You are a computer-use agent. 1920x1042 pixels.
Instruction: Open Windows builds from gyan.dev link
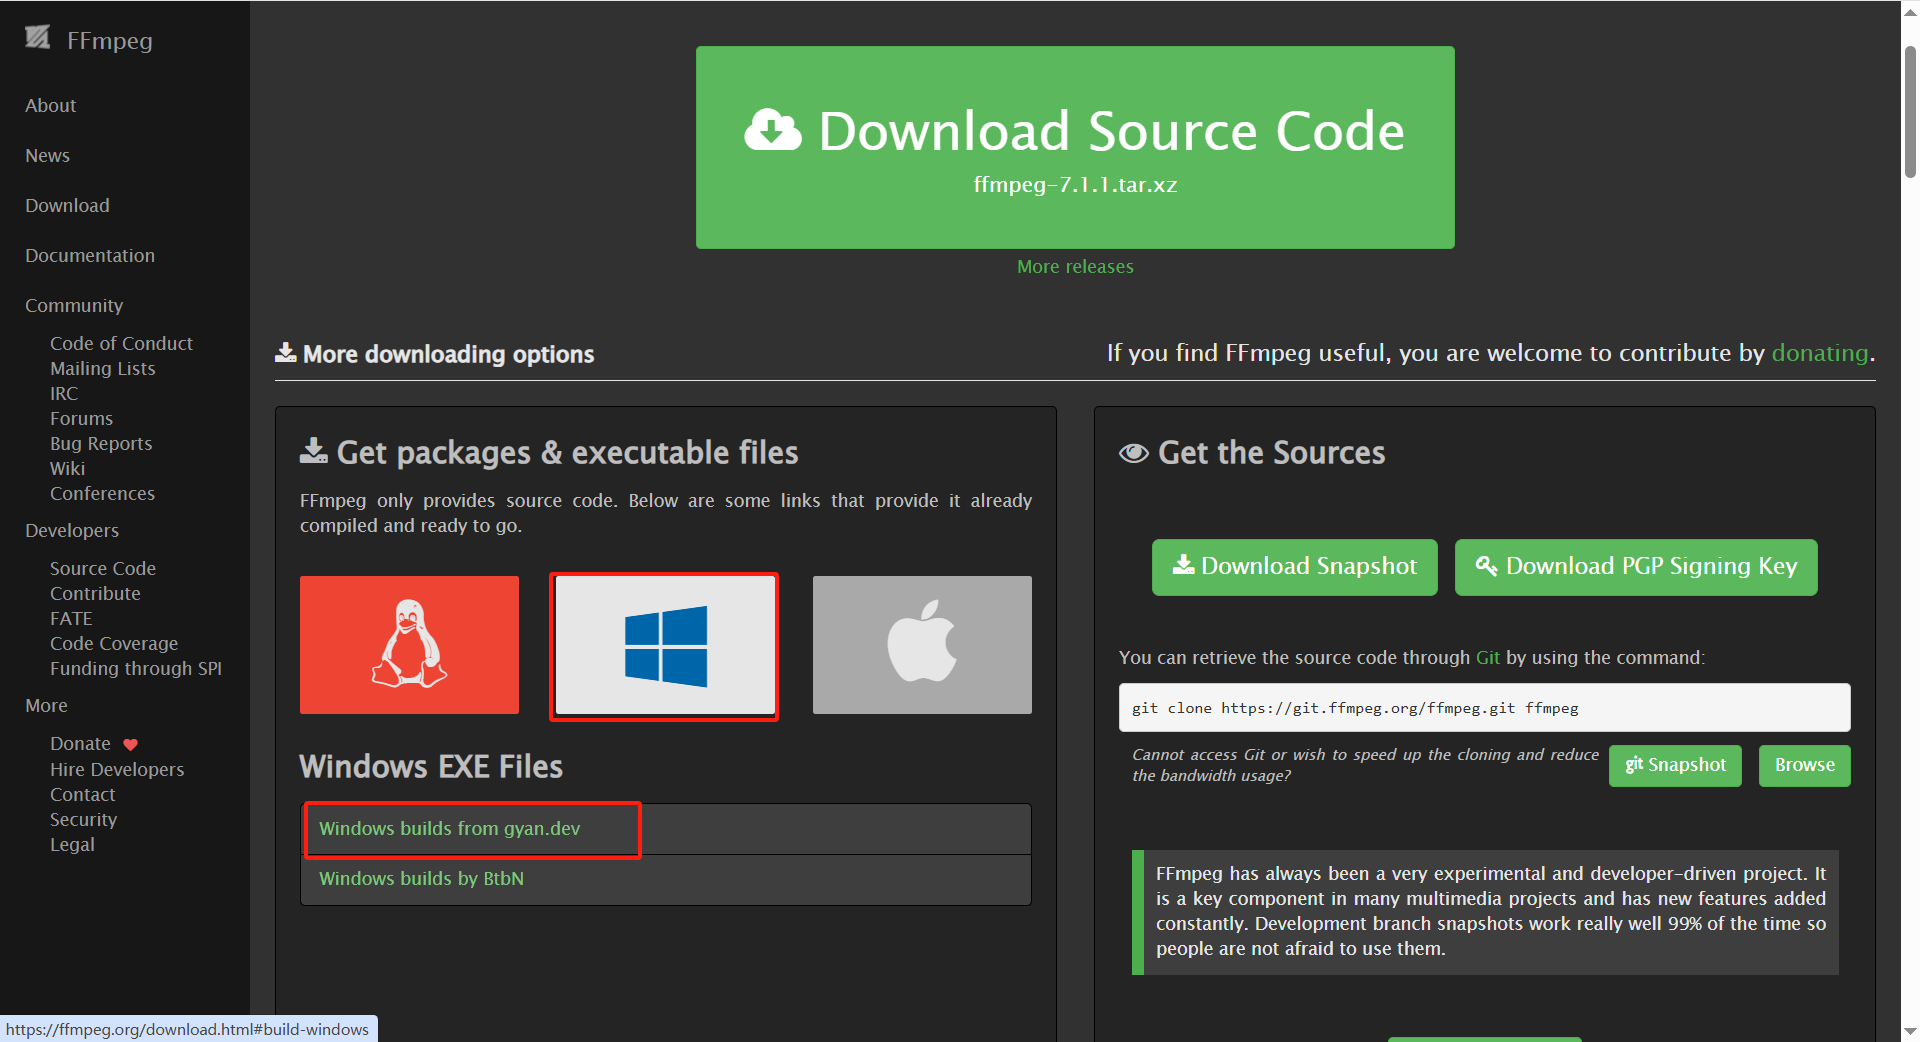point(449,829)
